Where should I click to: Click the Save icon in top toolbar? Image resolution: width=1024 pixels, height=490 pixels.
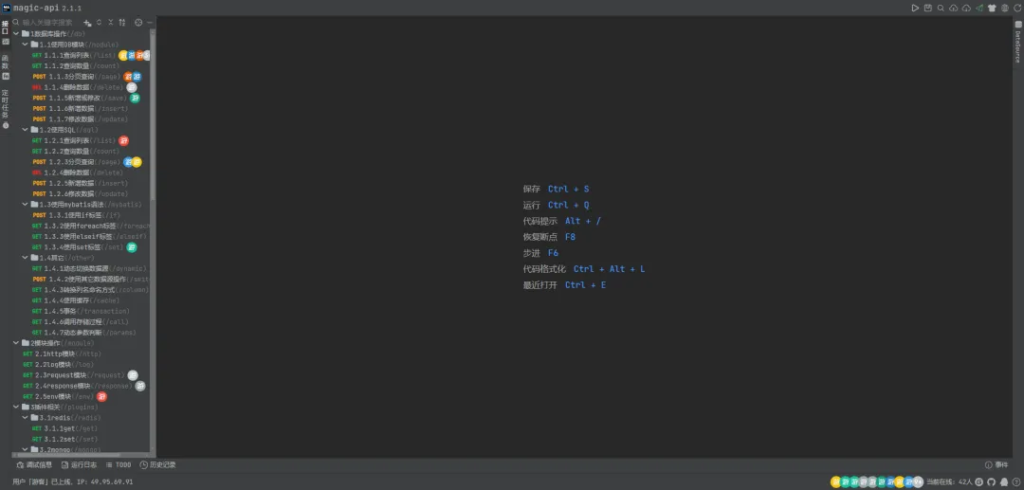pos(928,8)
